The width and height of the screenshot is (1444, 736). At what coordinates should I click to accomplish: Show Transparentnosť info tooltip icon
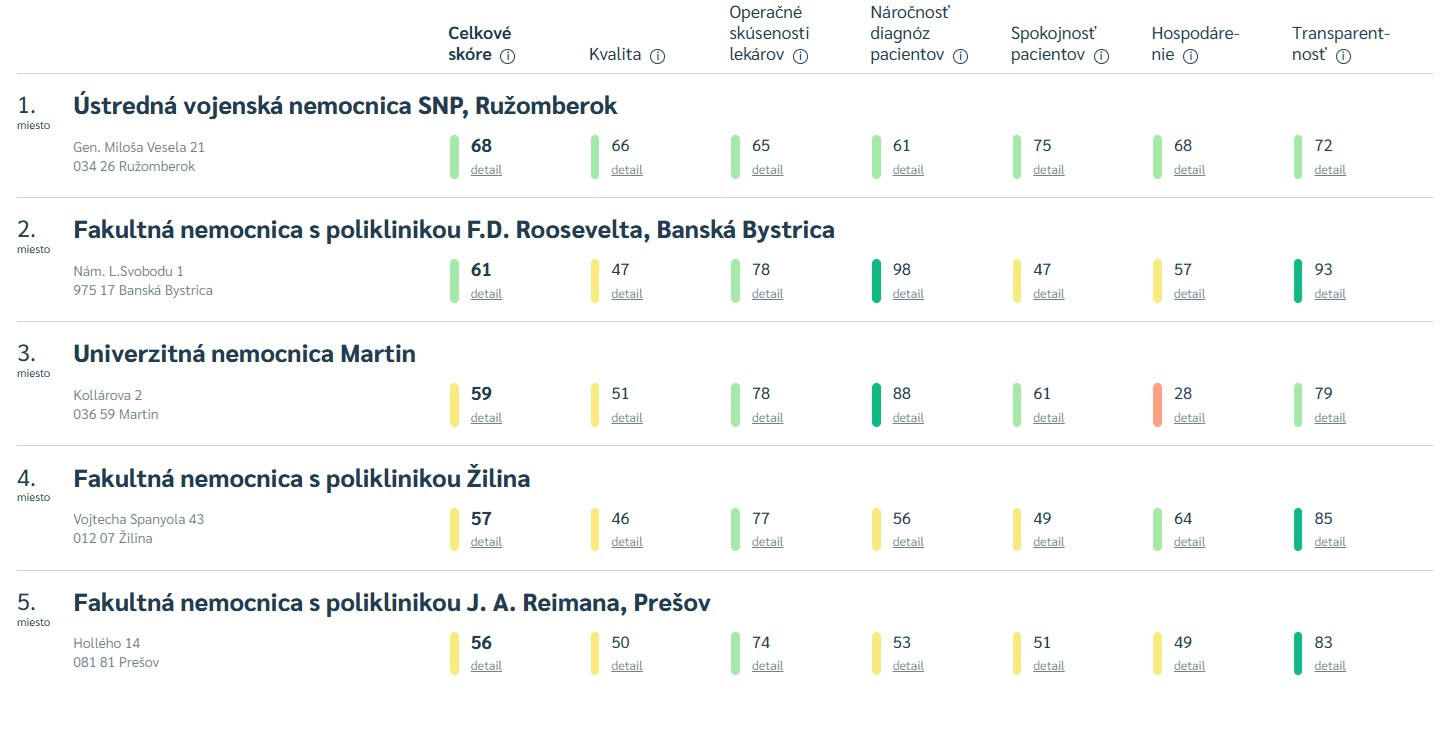coord(1343,56)
